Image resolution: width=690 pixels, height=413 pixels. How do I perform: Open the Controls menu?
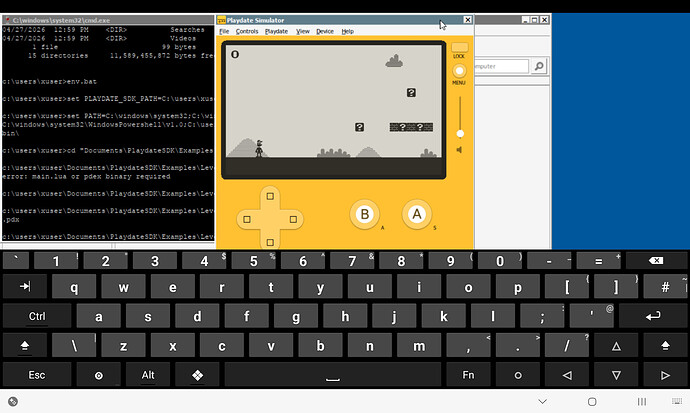coord(247,31)
